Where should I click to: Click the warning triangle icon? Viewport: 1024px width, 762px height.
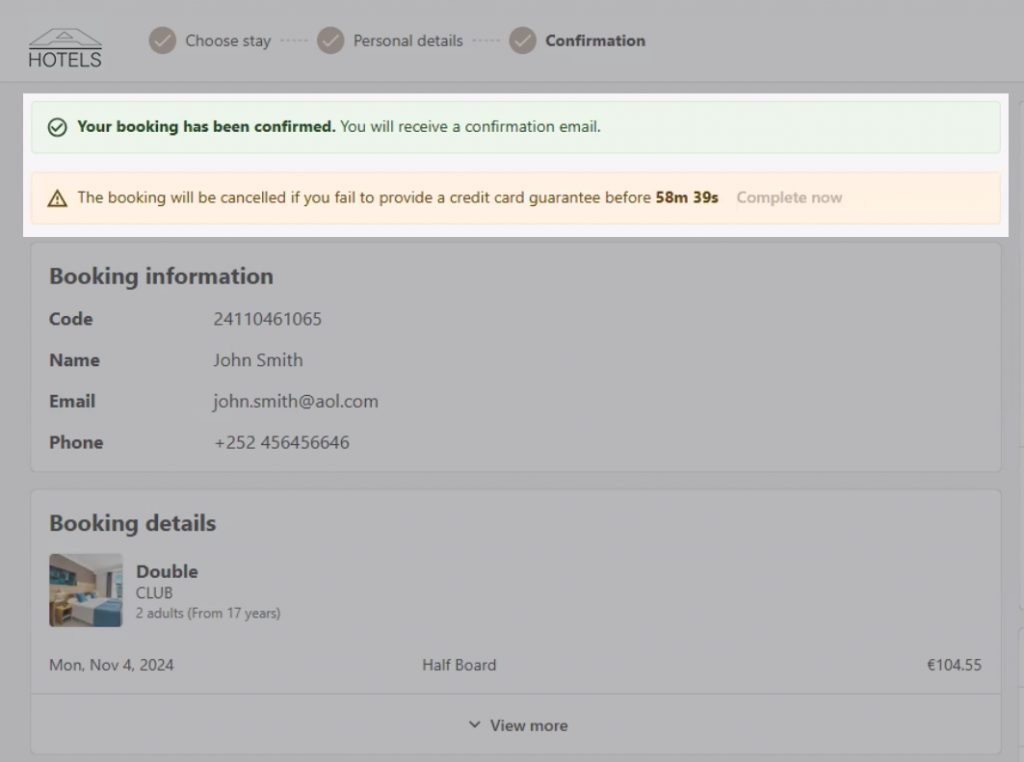pos(58,198)
